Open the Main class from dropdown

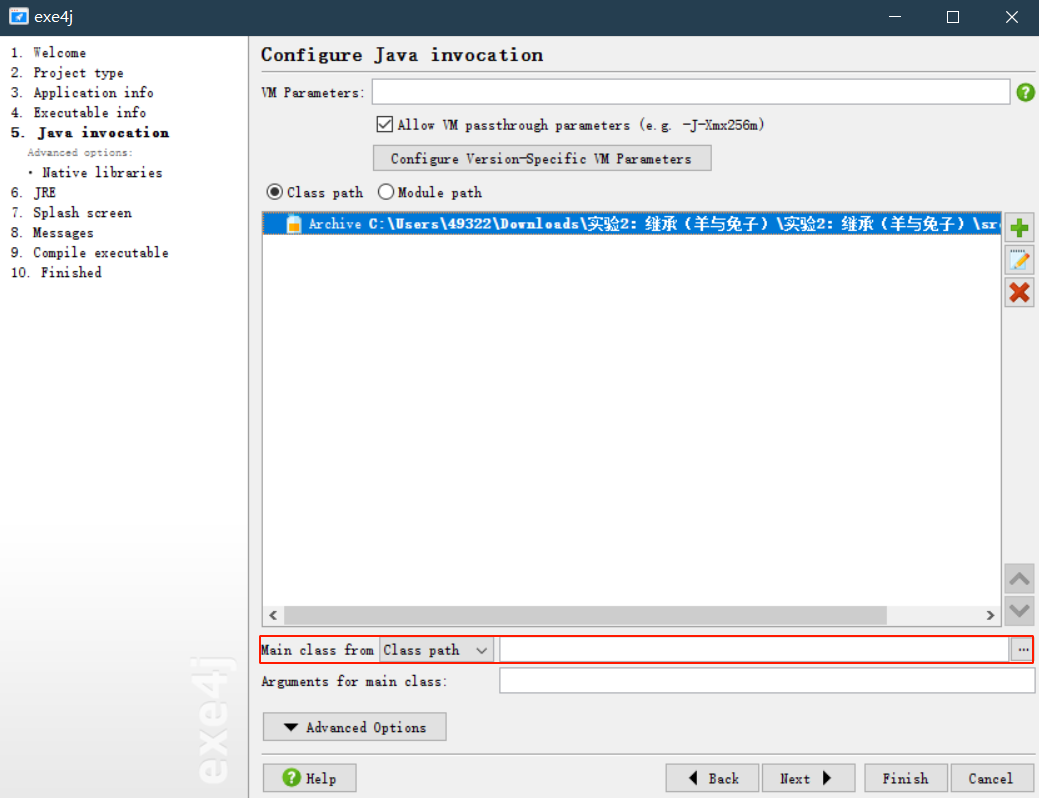436,650
